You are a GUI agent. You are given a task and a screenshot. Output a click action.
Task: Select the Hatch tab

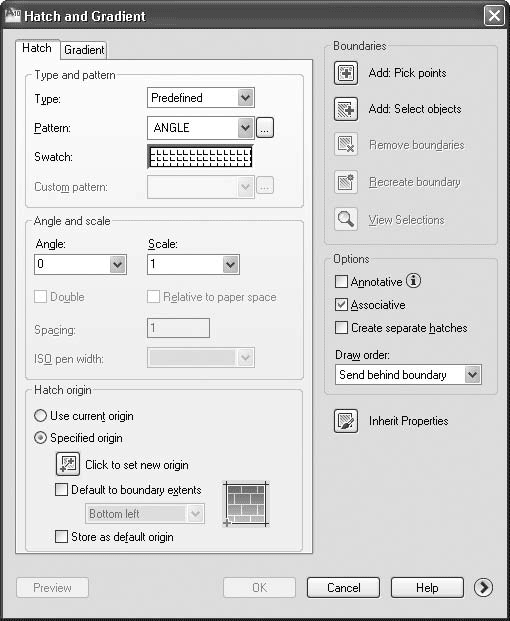(37, 49)
